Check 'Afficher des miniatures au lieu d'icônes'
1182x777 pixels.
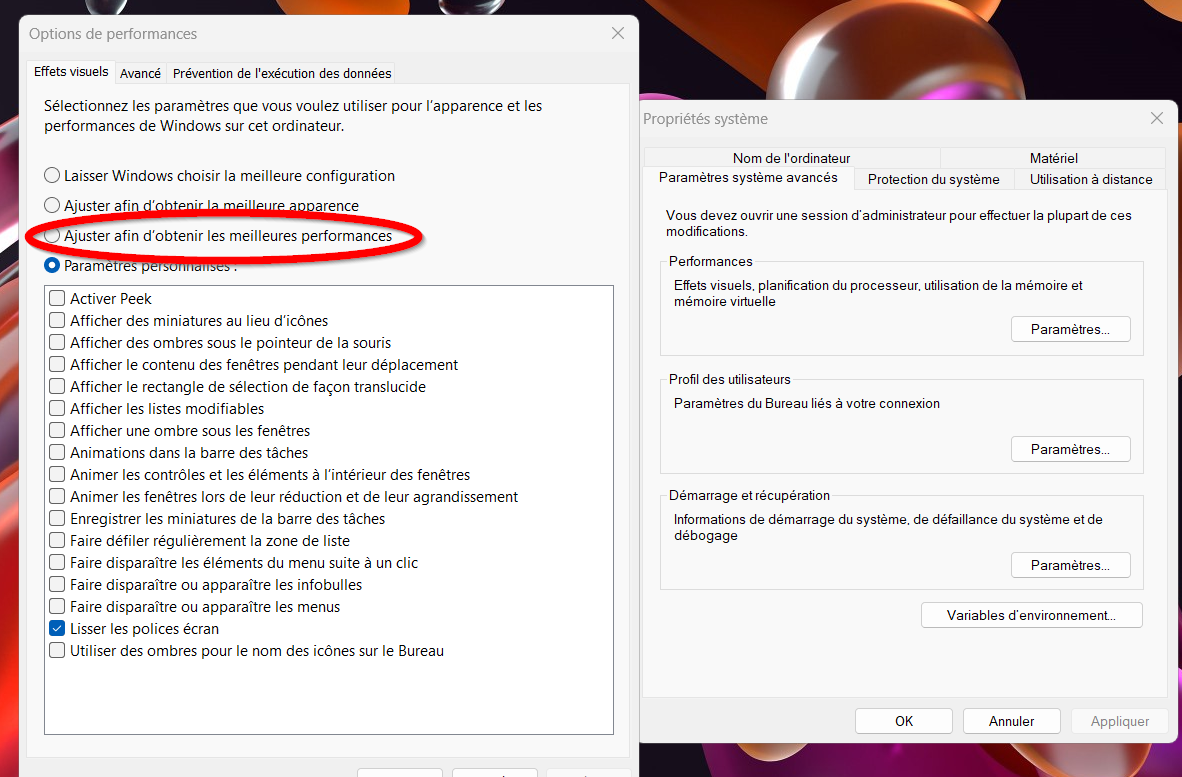[58, 321]
